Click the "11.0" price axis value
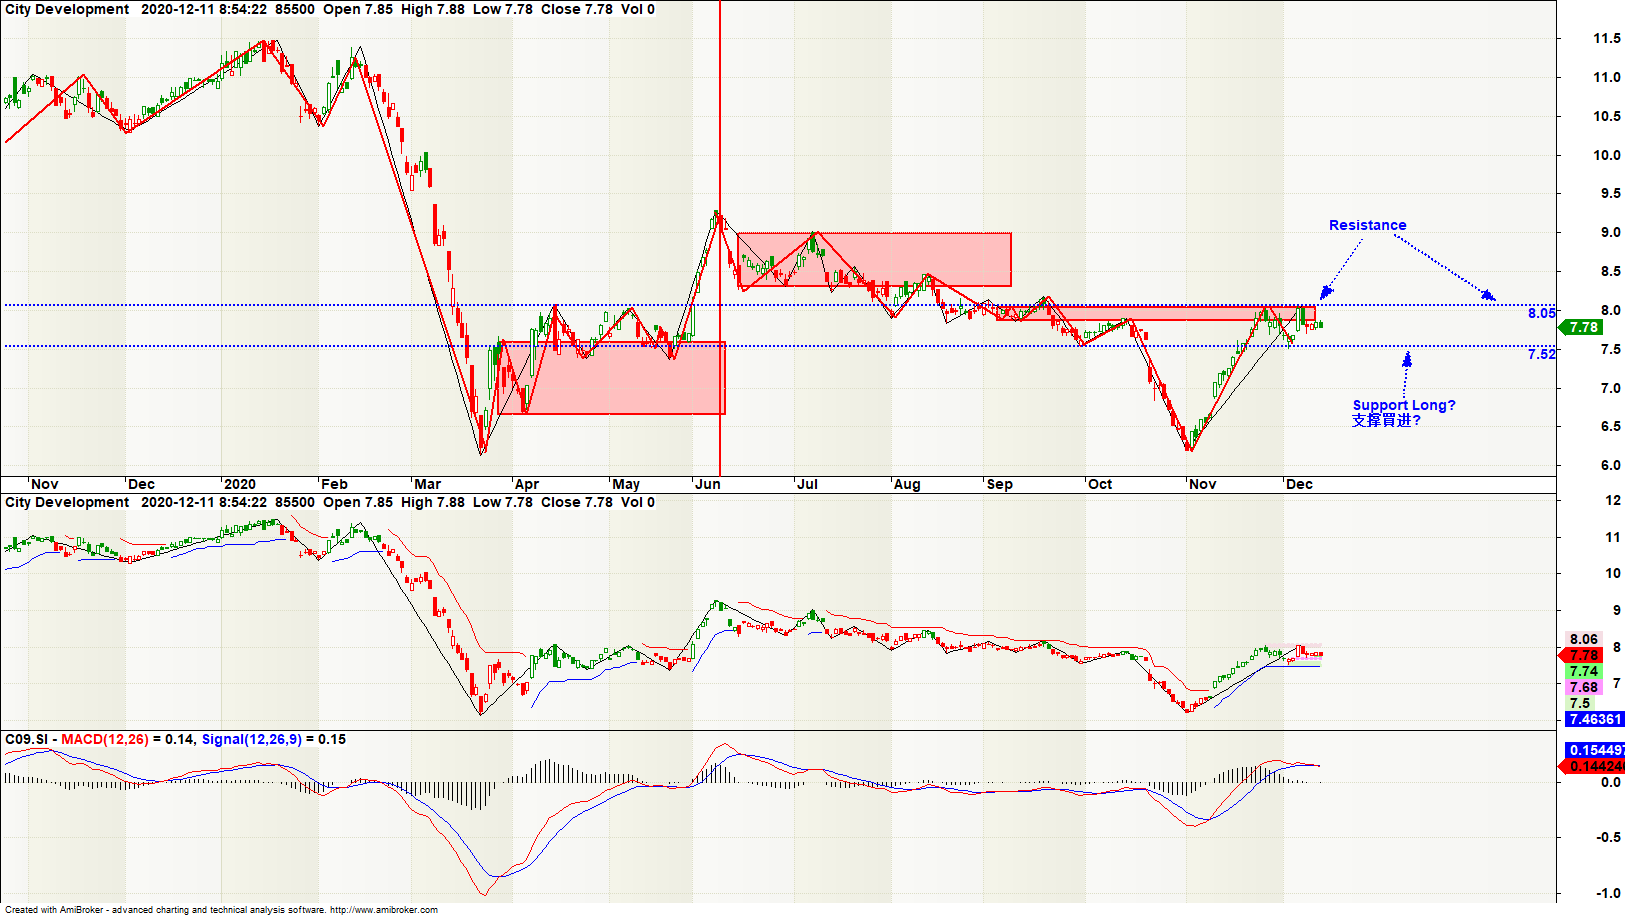This screenshot has width=1625, height=916. (1607, 77)
